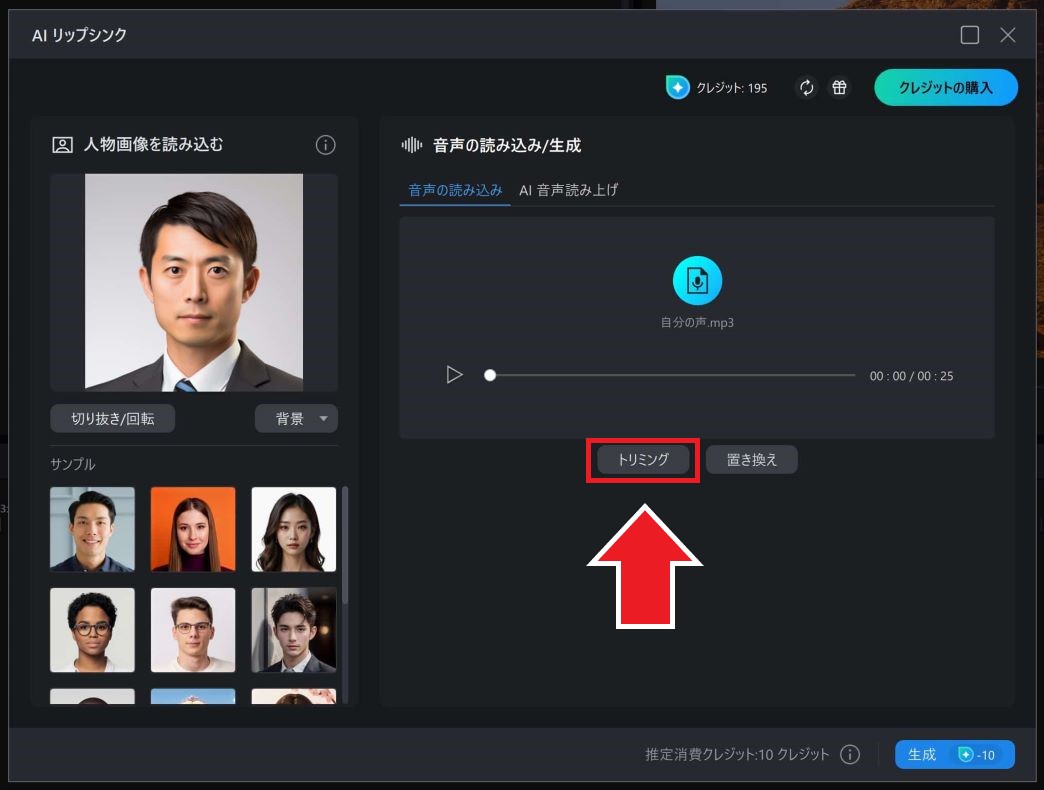This screenshot has width=1044, height=790.
Task: Click the クレジットの購入 button
Action: click(x=945, y=87)
